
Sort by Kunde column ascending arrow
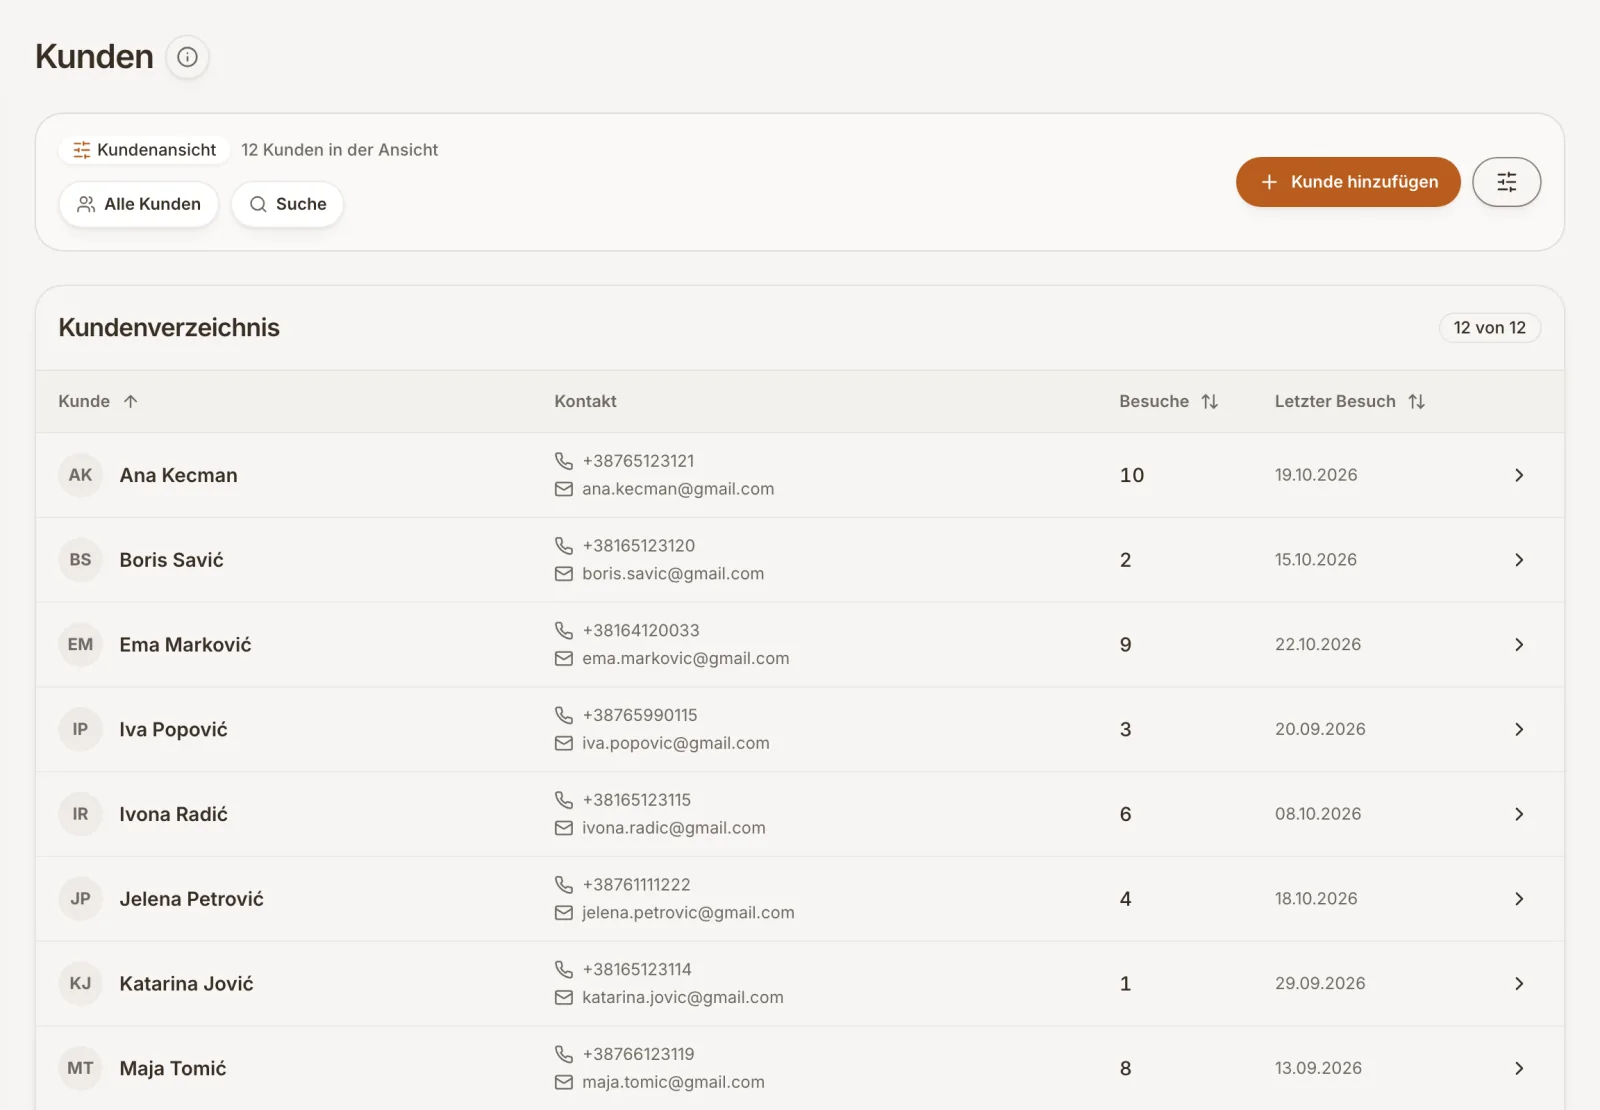coord(131,401)
